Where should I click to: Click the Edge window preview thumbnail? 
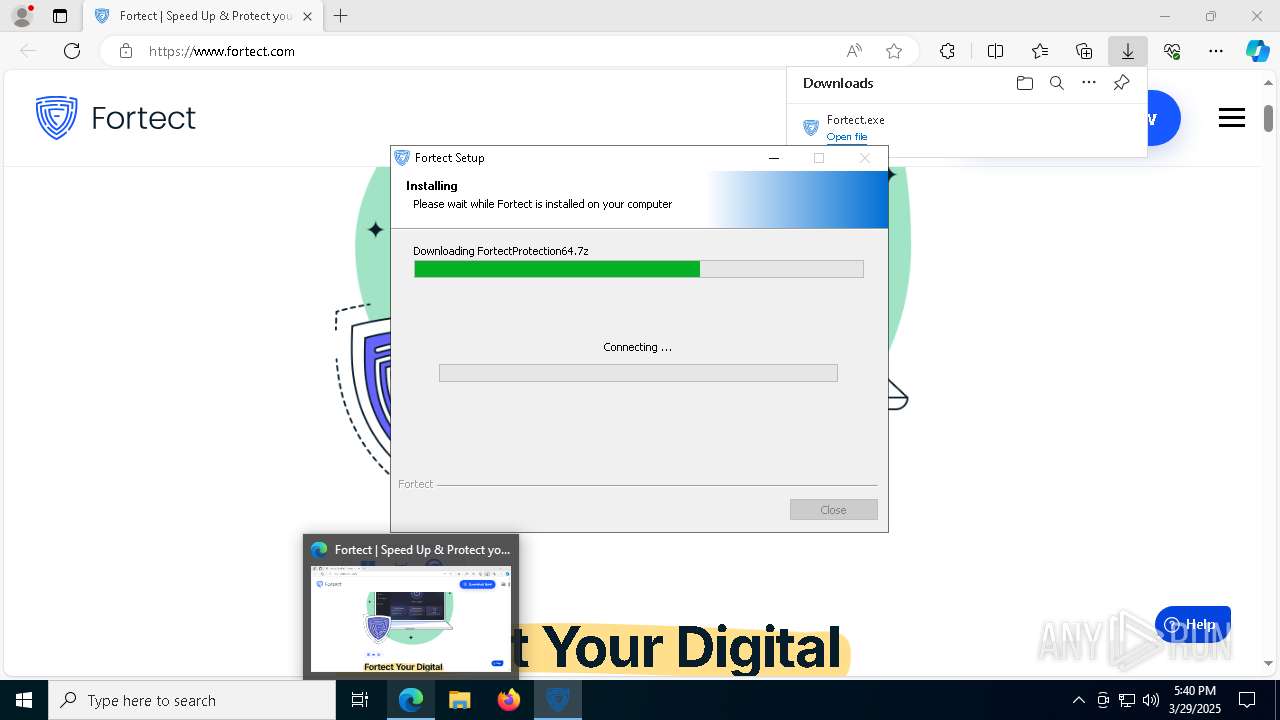click(x=411, y=619)
